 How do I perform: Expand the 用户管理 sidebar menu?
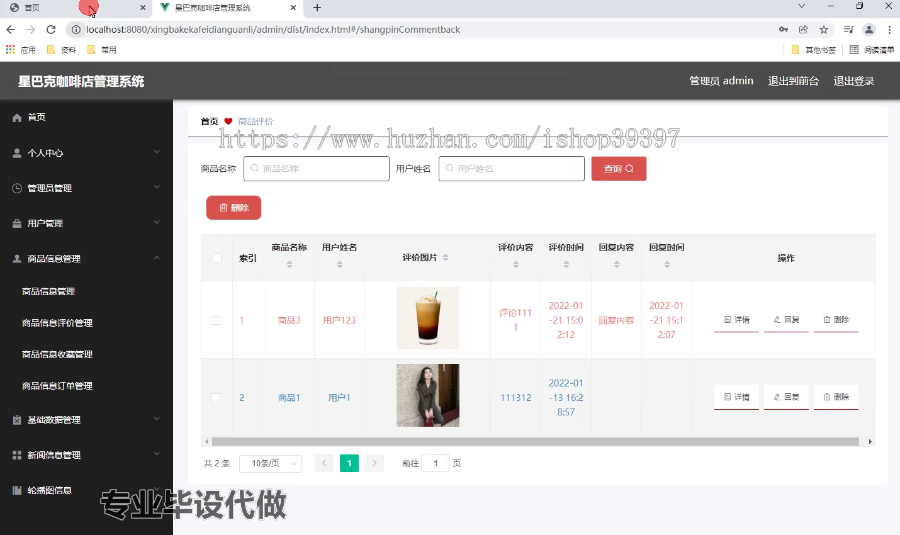pyautogui.click(x=156, y=222)
